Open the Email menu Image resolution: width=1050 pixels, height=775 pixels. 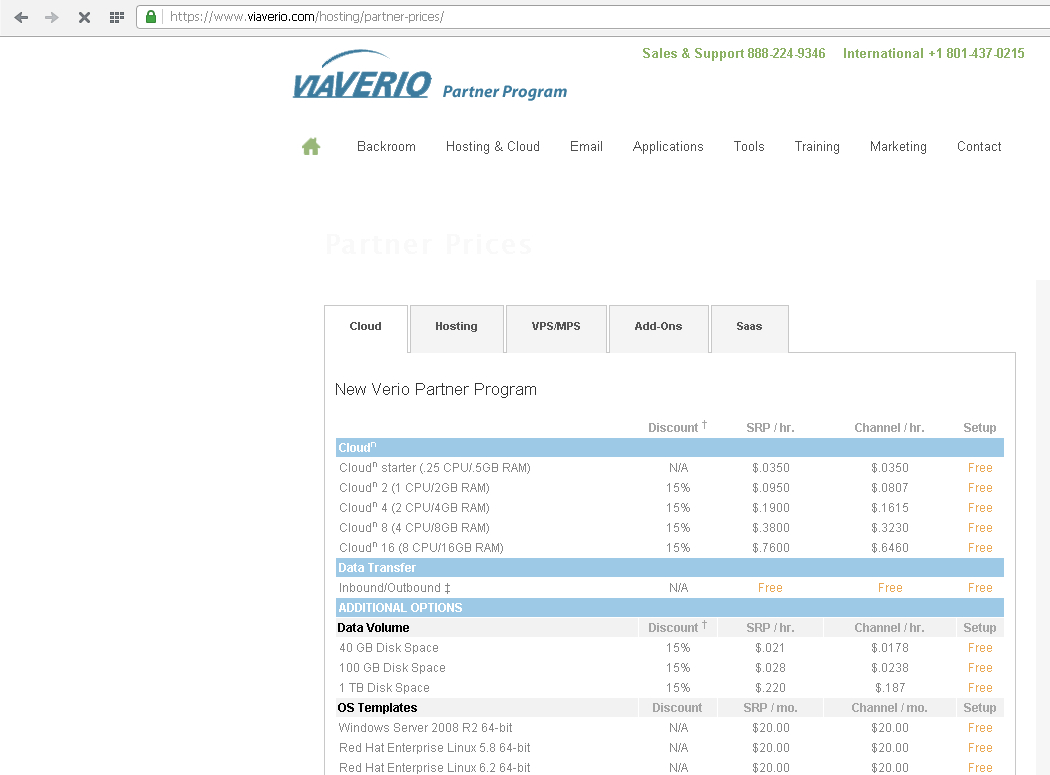pyautogui.click(x=587, y=146)
